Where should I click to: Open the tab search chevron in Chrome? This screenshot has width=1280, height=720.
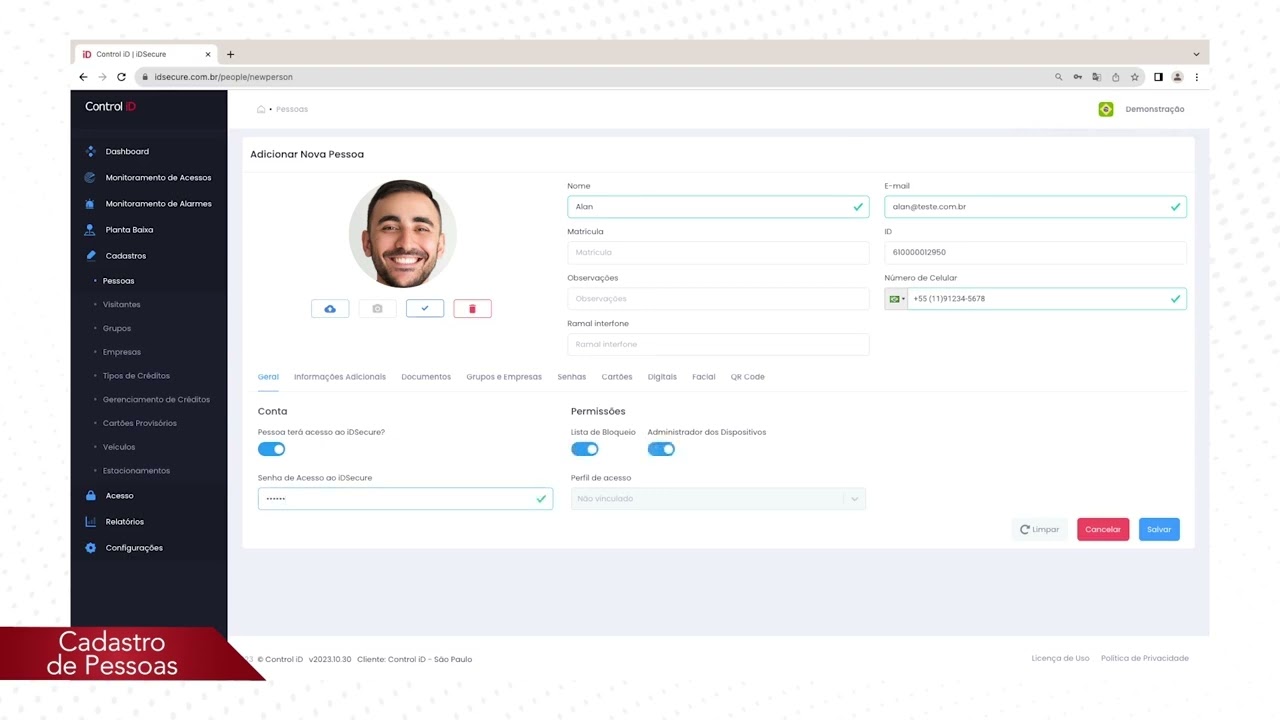tap(1196, 54)
